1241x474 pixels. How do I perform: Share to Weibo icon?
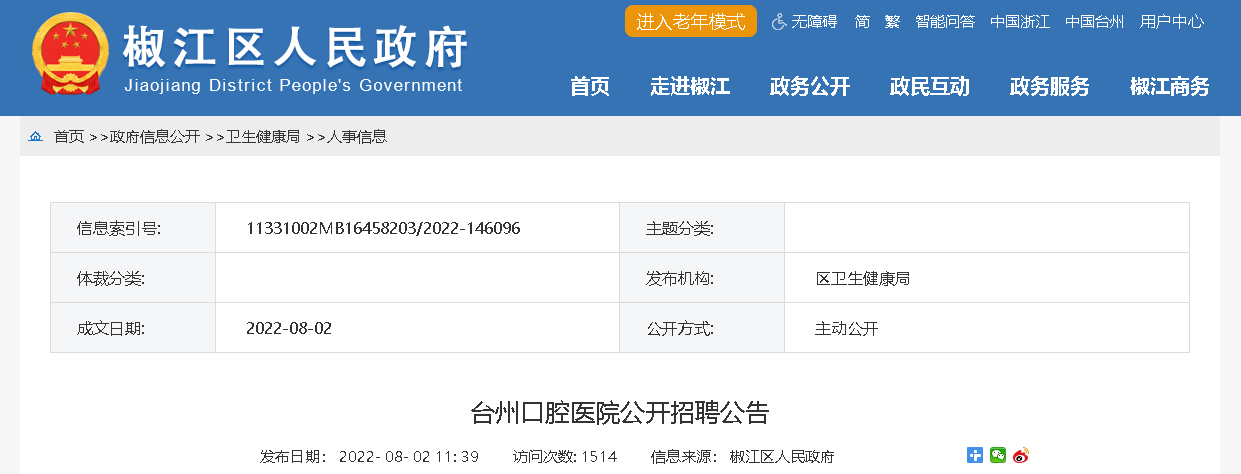coord(1020,455)
